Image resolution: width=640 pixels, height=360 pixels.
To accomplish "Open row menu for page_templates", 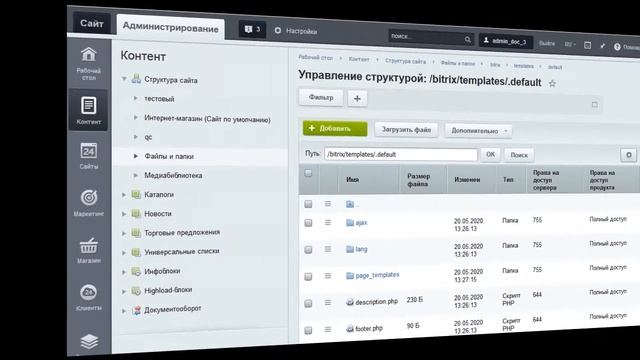I will [x=328, y=276].
